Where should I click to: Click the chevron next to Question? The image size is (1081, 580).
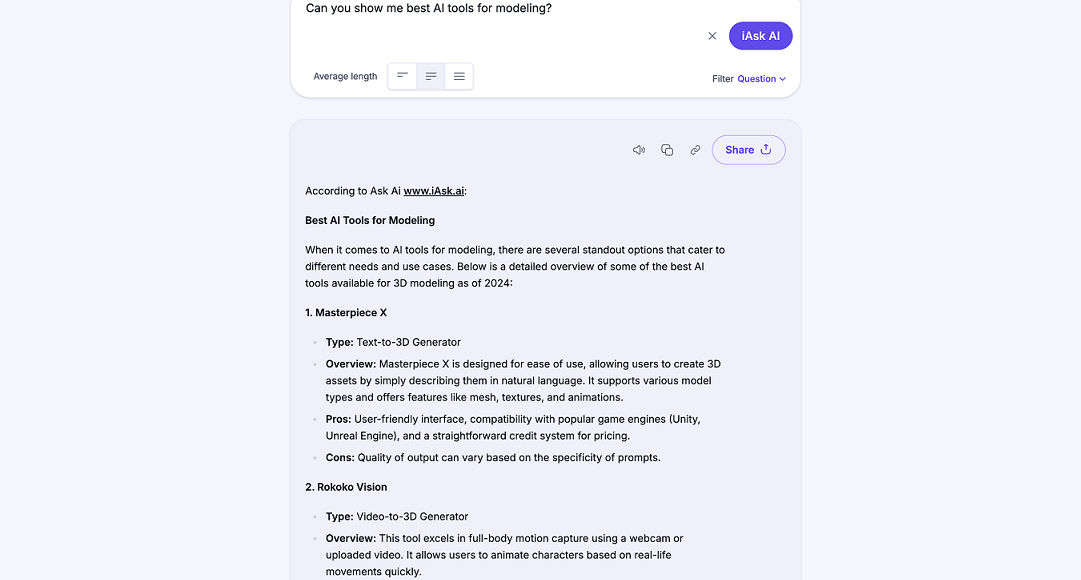click(x=783, y=79)
